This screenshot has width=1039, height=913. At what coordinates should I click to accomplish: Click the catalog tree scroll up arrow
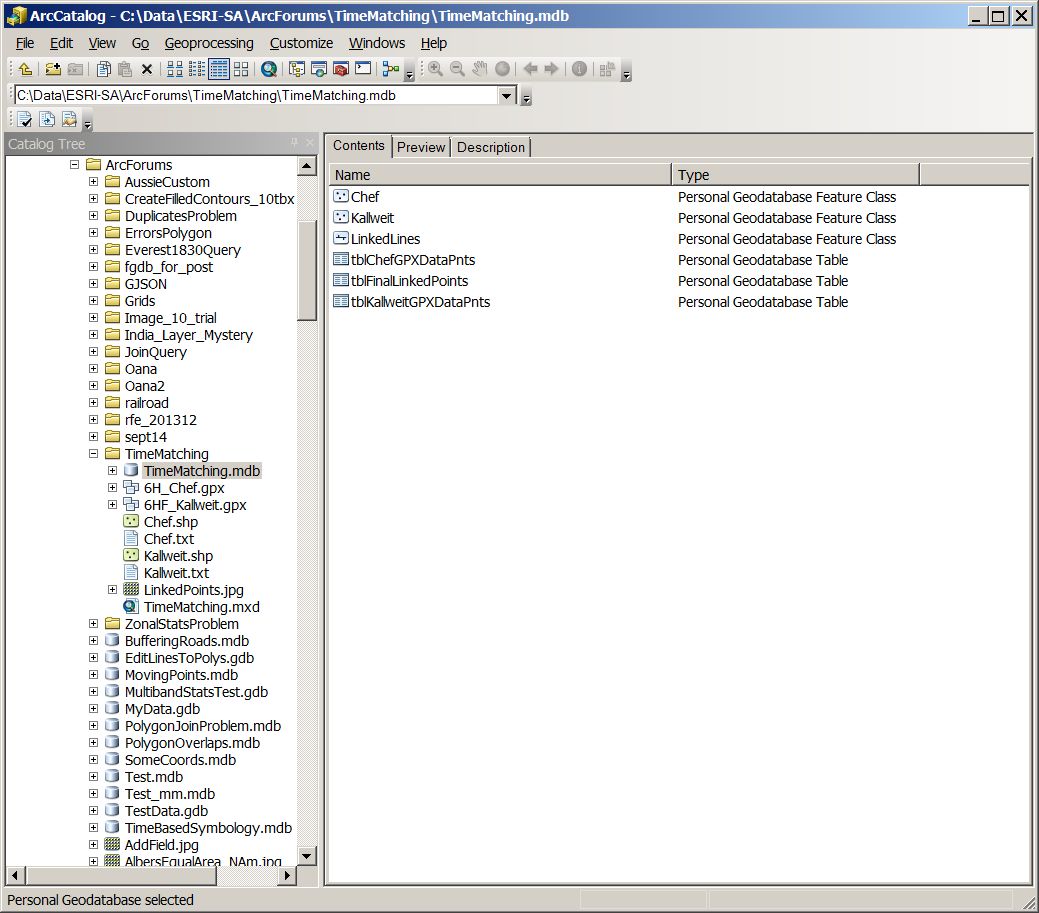coord(307,165)
